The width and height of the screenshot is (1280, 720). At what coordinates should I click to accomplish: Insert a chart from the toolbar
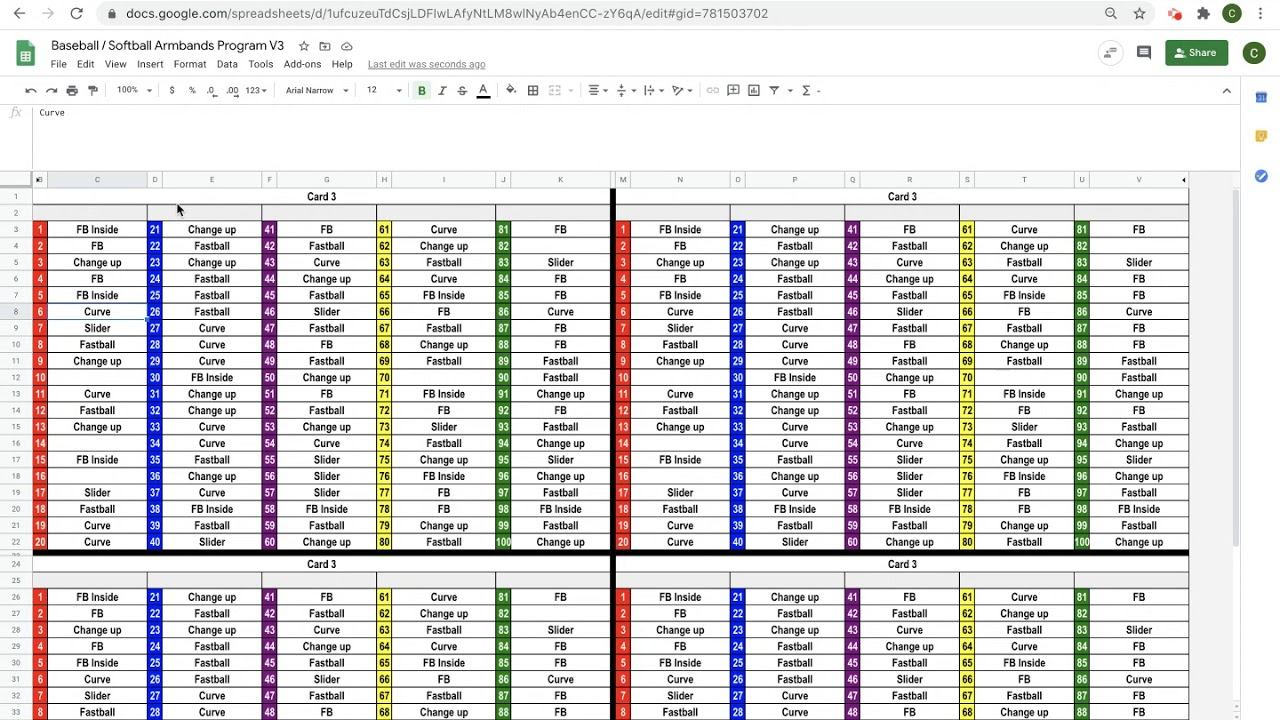pos(752,90)
